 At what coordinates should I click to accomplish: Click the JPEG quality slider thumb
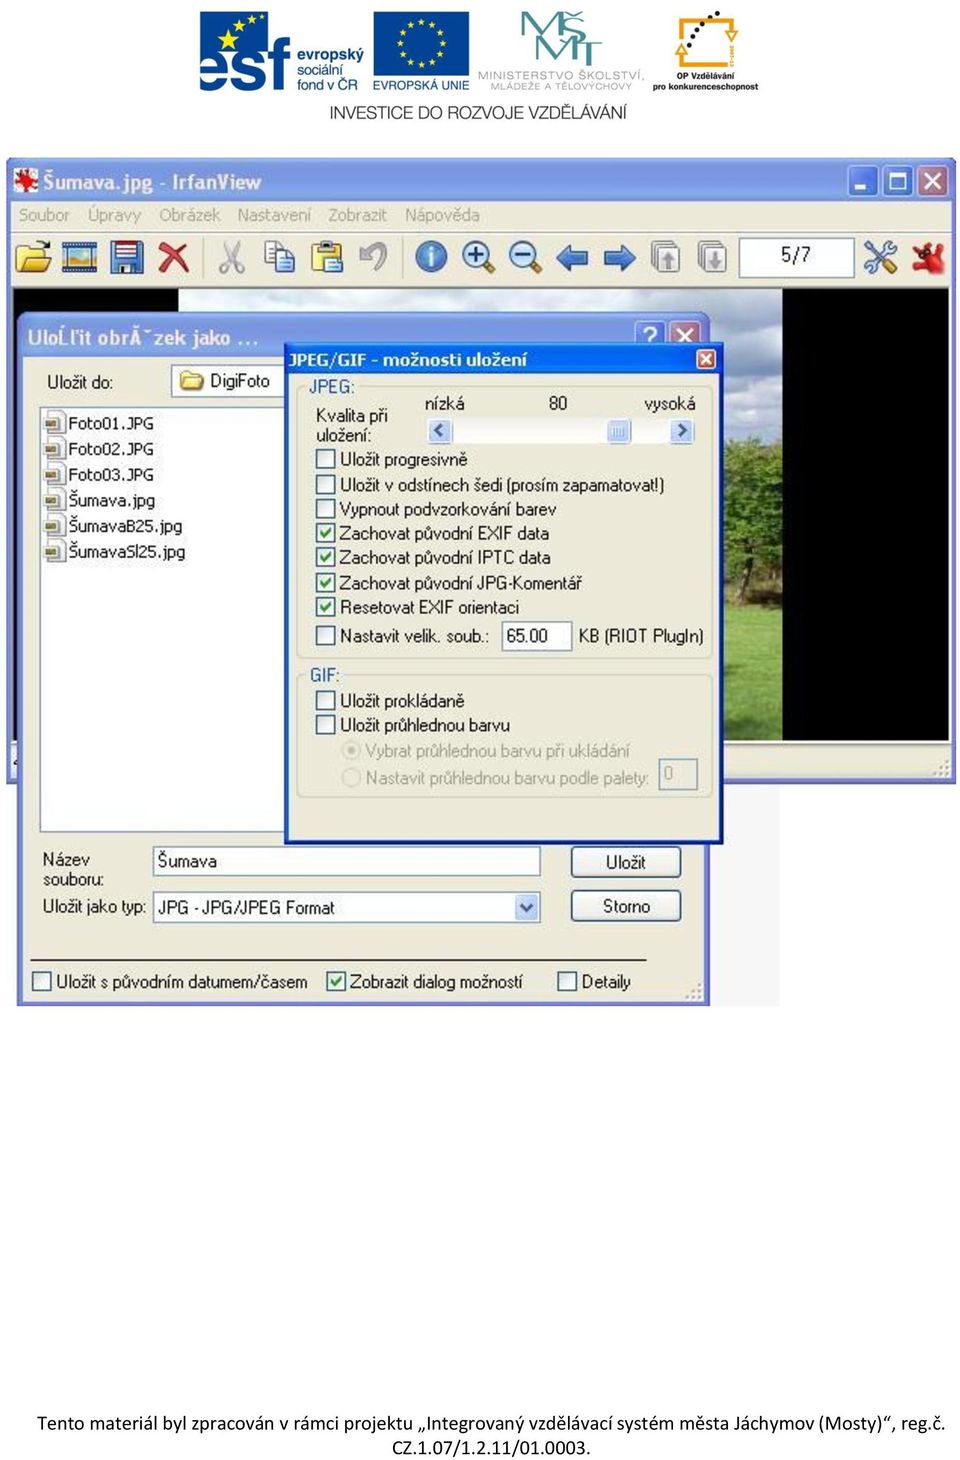point(619,431)
